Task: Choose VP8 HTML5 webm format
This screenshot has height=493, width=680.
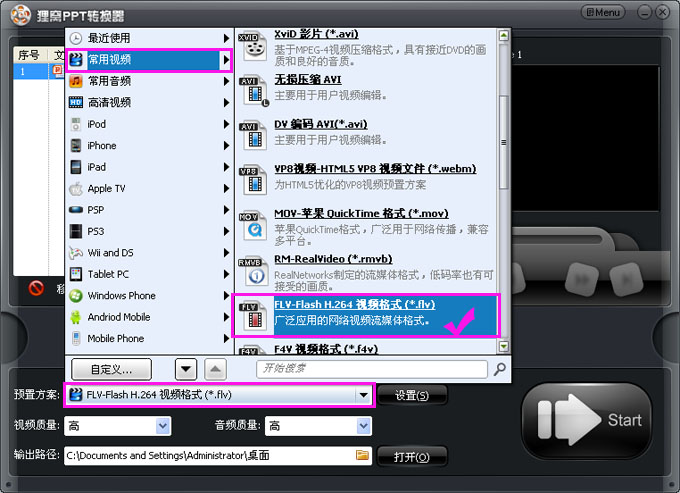Action: (375, 168)
